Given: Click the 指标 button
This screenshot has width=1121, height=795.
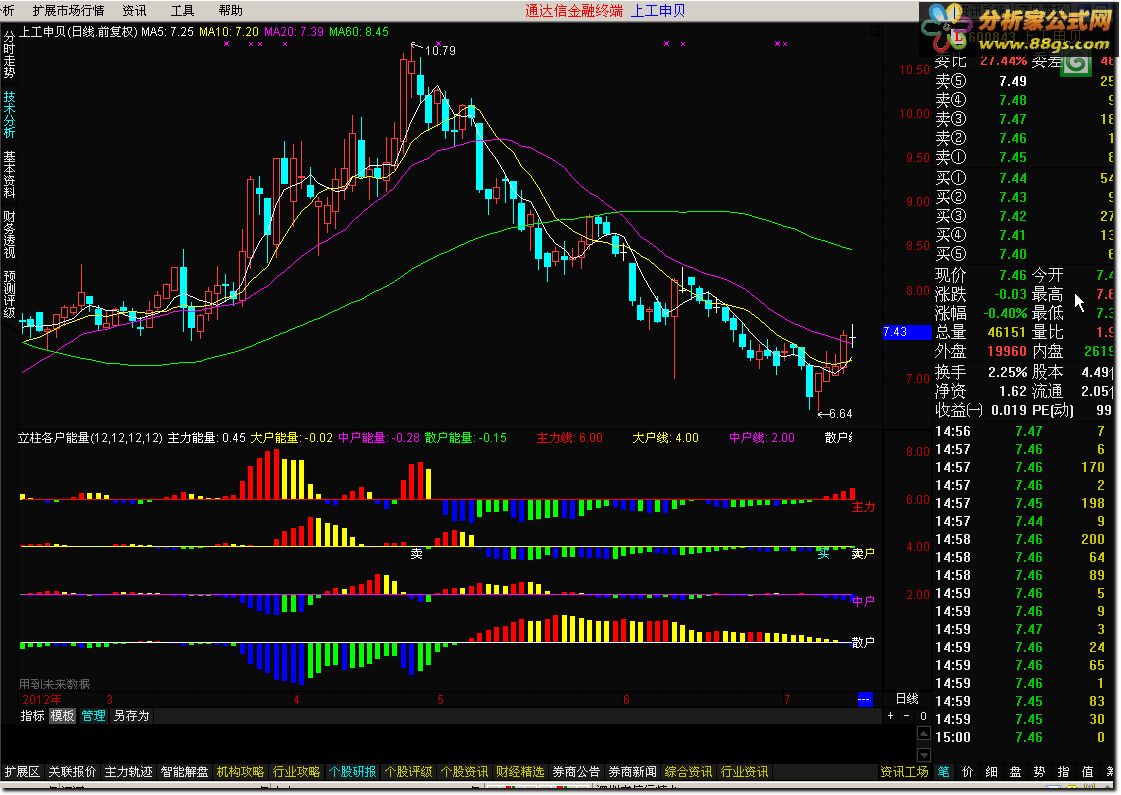Looking at the screenshot, I should click(x=32, y=715).
